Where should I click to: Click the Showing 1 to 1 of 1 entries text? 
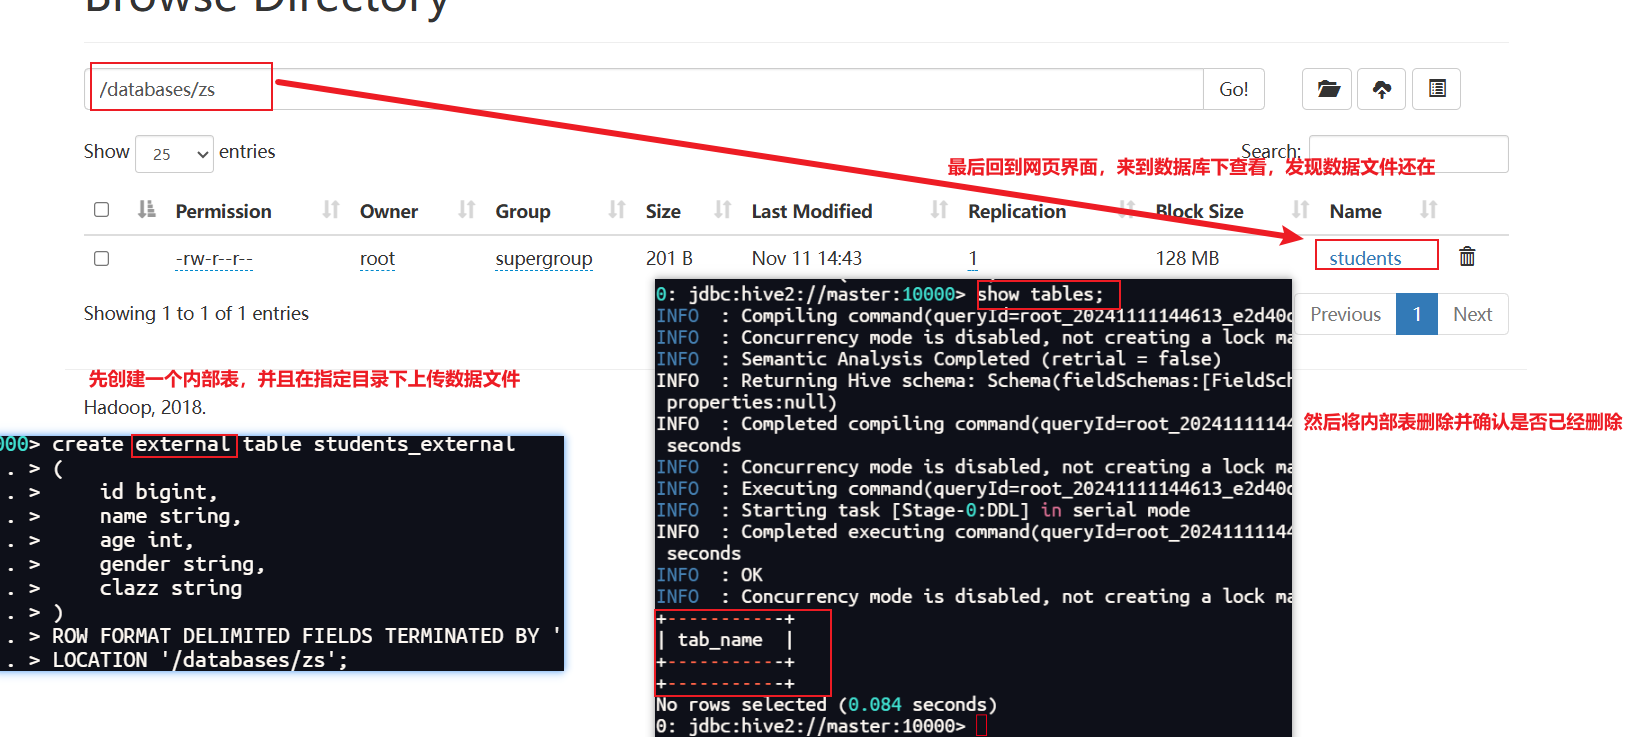point(196,313)
